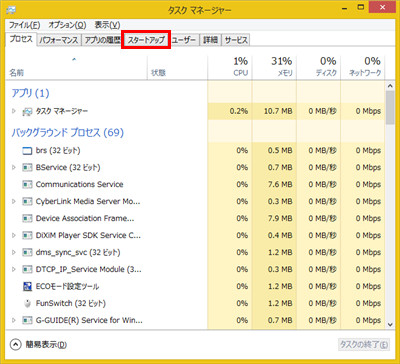
Task: Open the オプション(O) menu
Action: click(67, 25)
